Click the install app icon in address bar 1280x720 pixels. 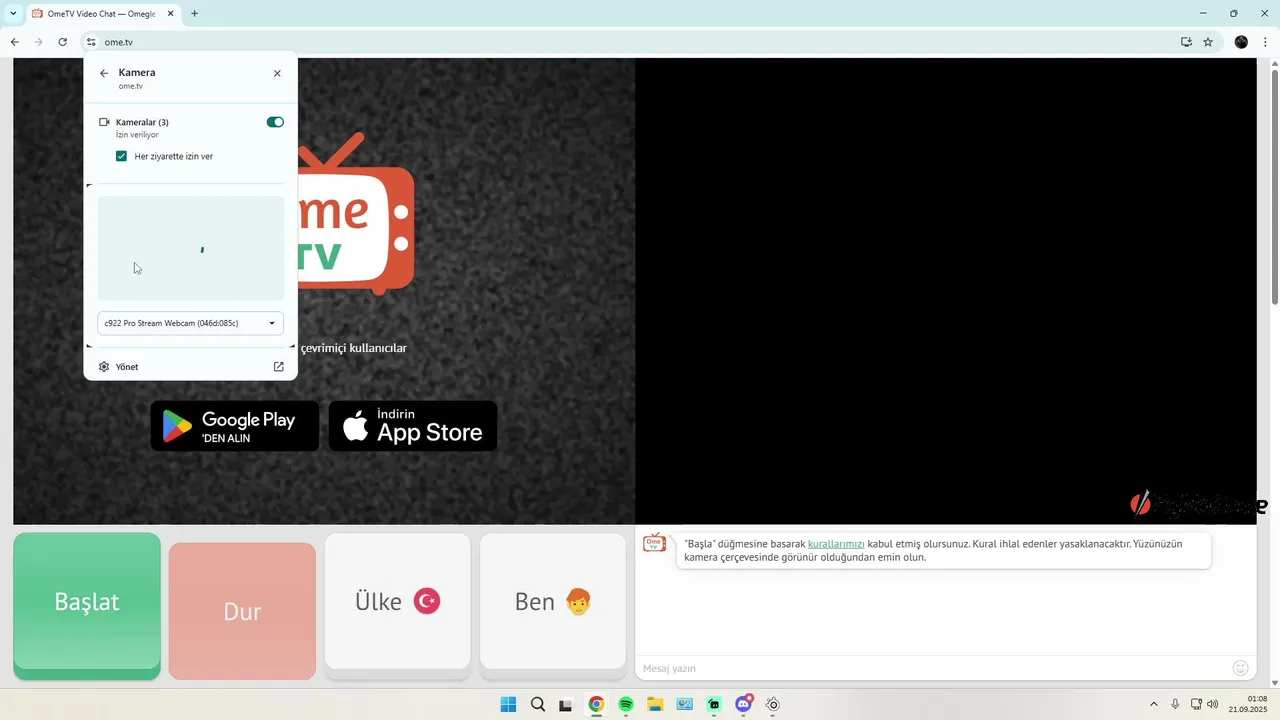pos(1186,42)
